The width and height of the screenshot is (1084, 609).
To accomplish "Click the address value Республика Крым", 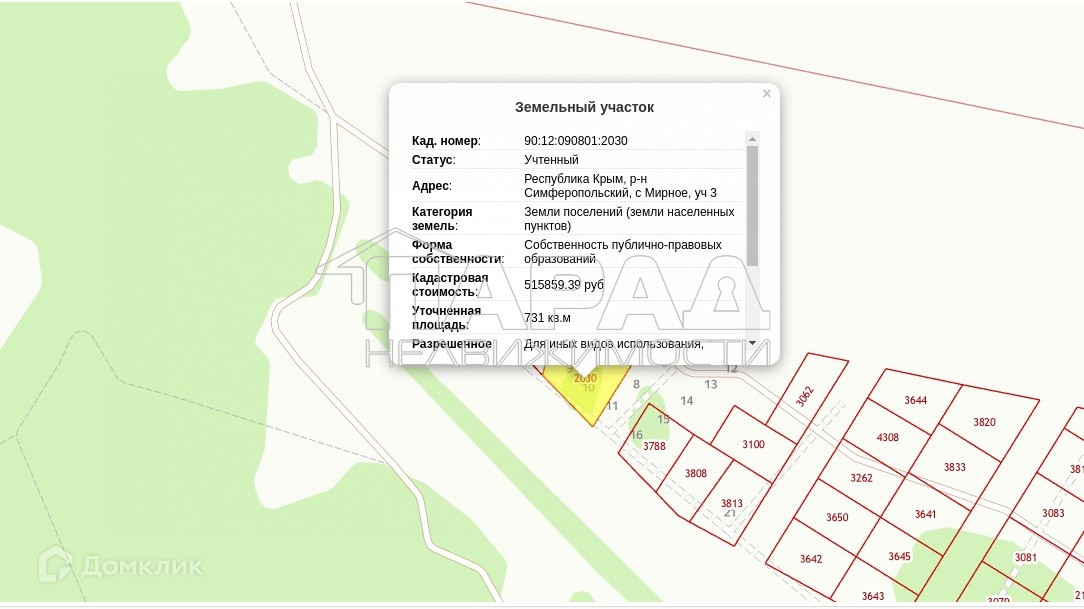I will pos(620,186).
